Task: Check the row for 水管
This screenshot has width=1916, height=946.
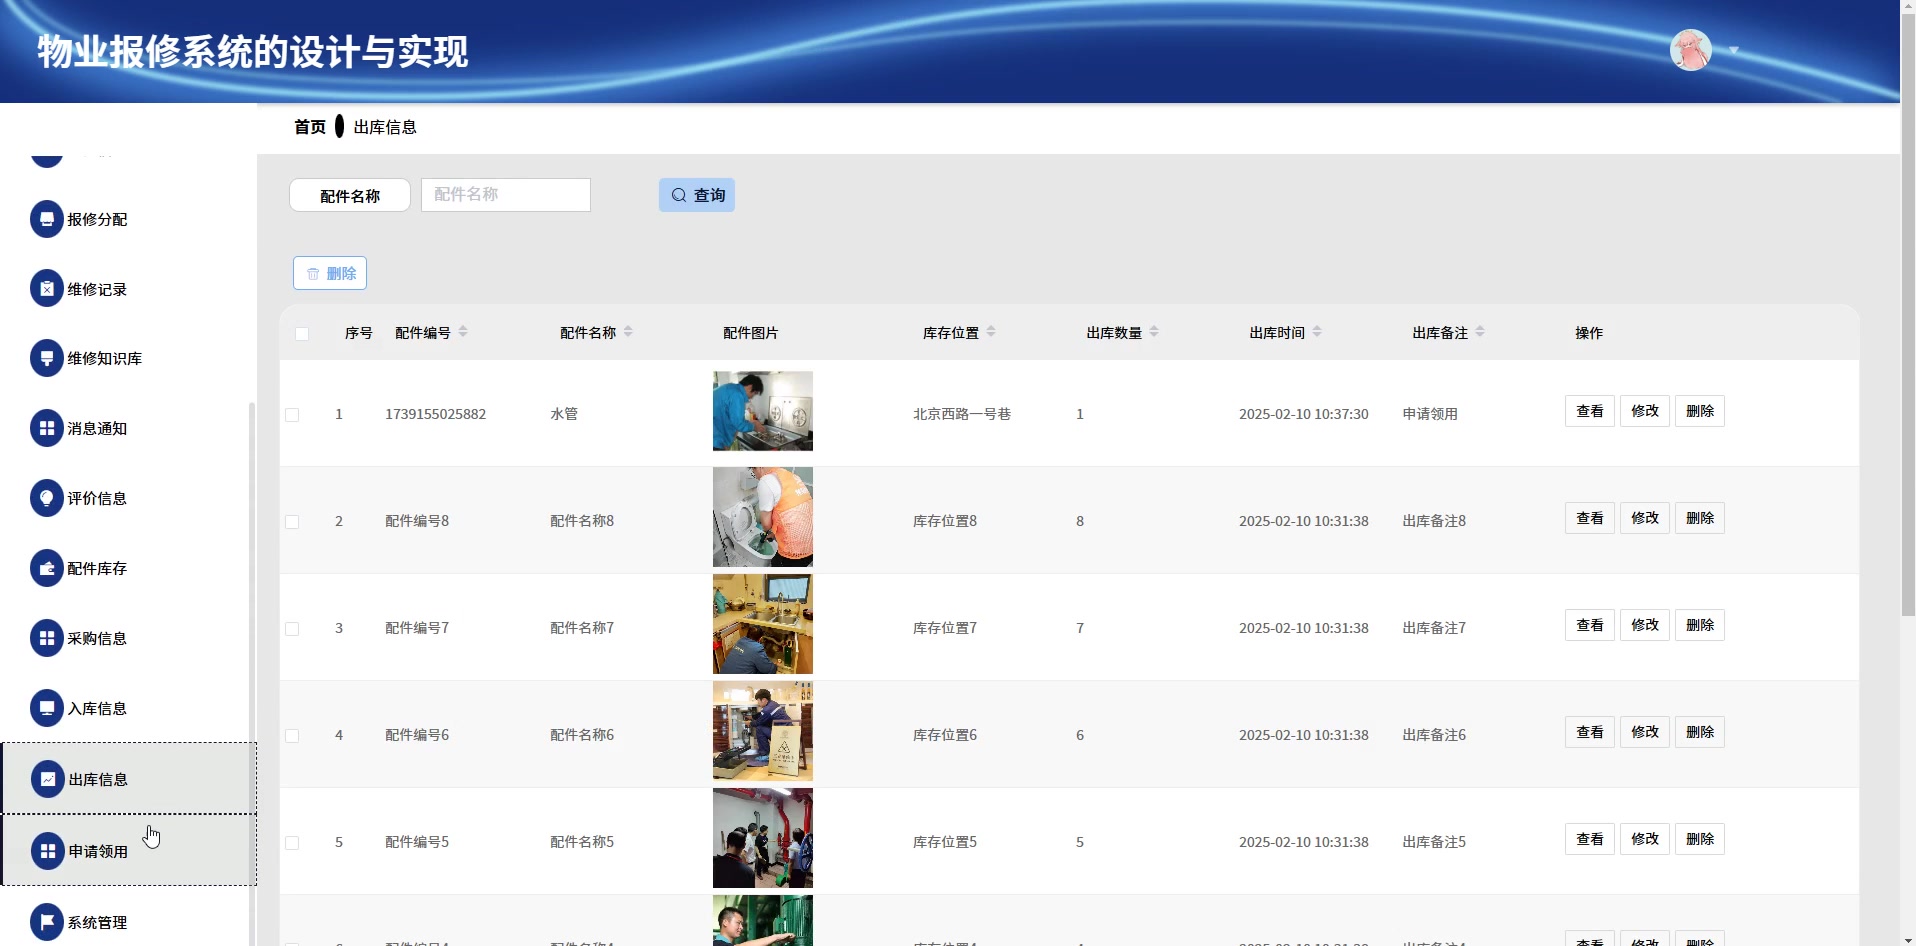Action: 292,415
